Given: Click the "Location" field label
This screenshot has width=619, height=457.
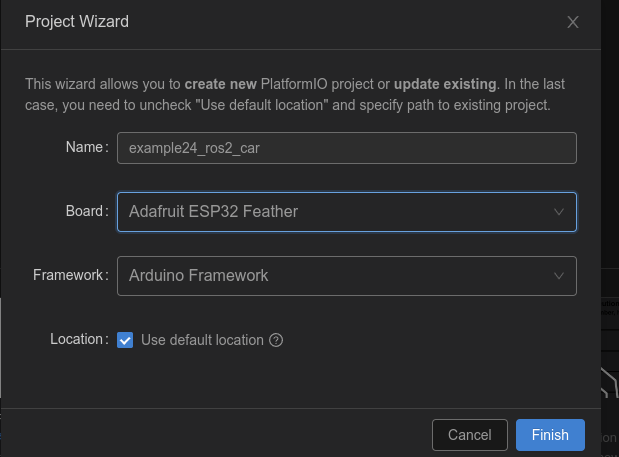Looking at the screenshot, I should click(x=77, y=339).
